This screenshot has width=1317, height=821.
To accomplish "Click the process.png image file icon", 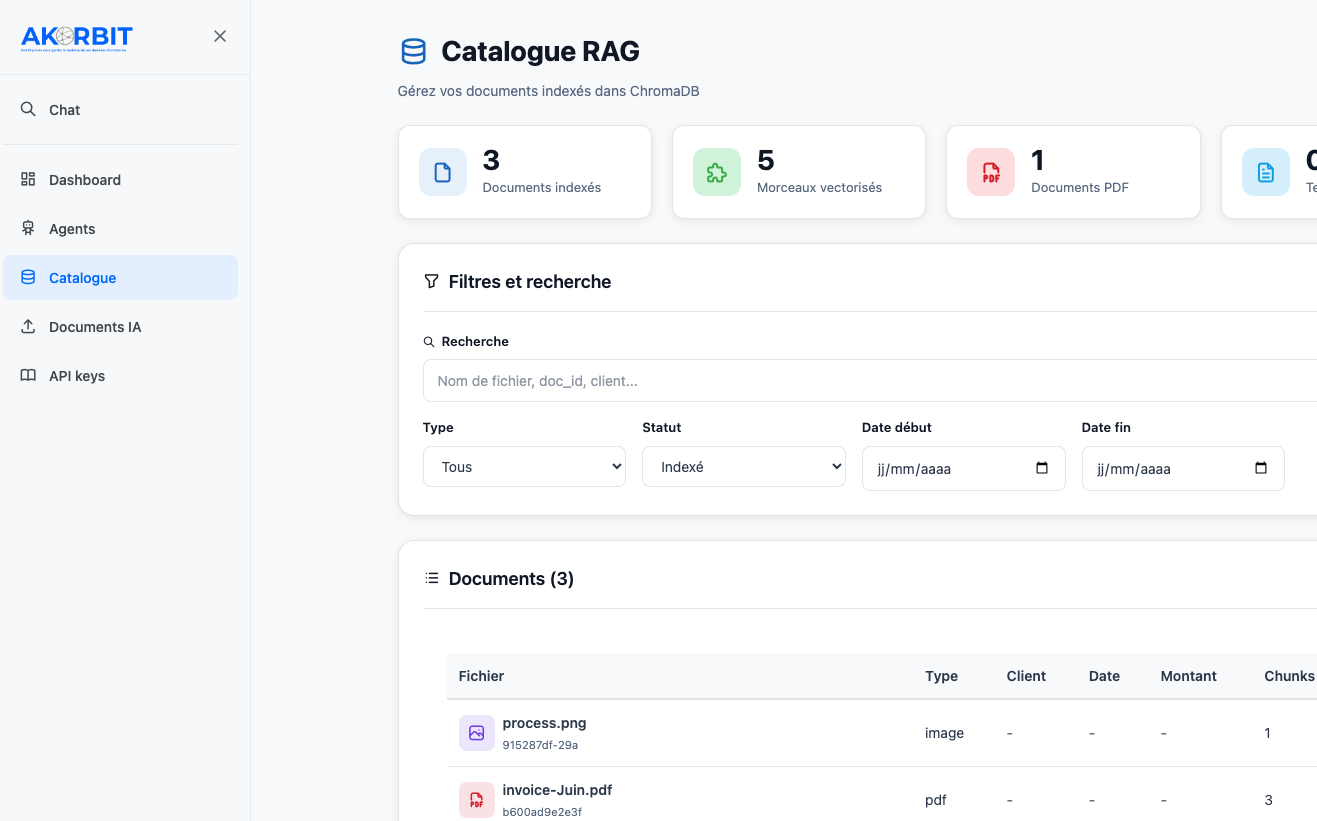I will coord(476,733).
